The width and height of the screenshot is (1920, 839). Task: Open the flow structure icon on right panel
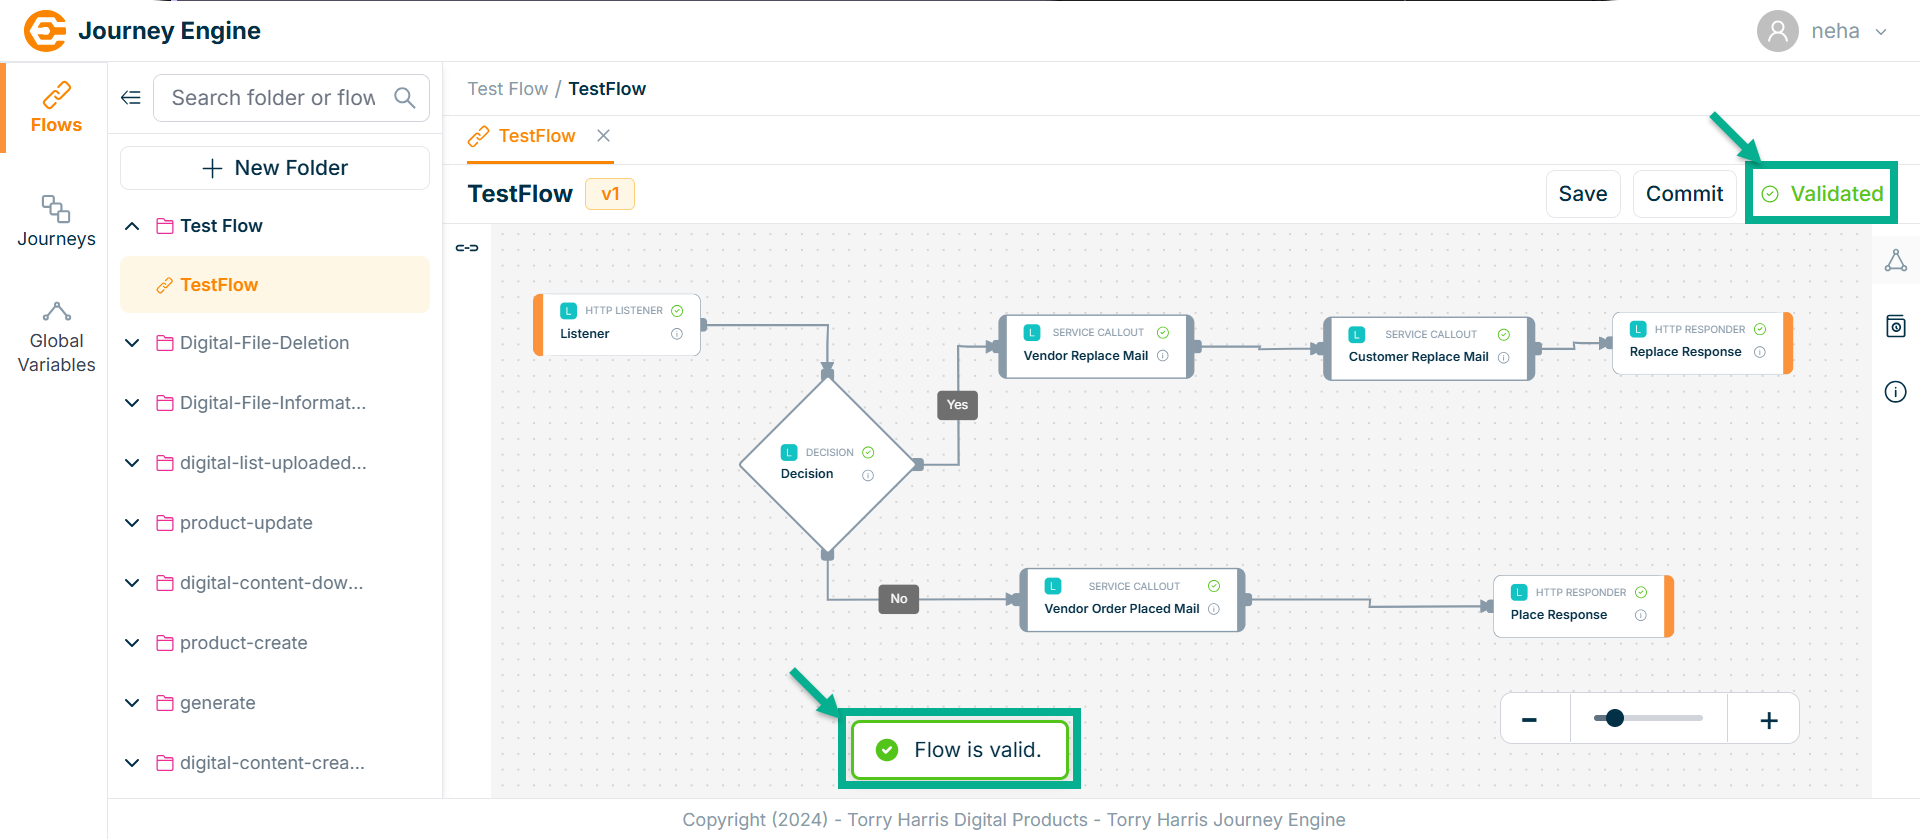click(1895, 261)
